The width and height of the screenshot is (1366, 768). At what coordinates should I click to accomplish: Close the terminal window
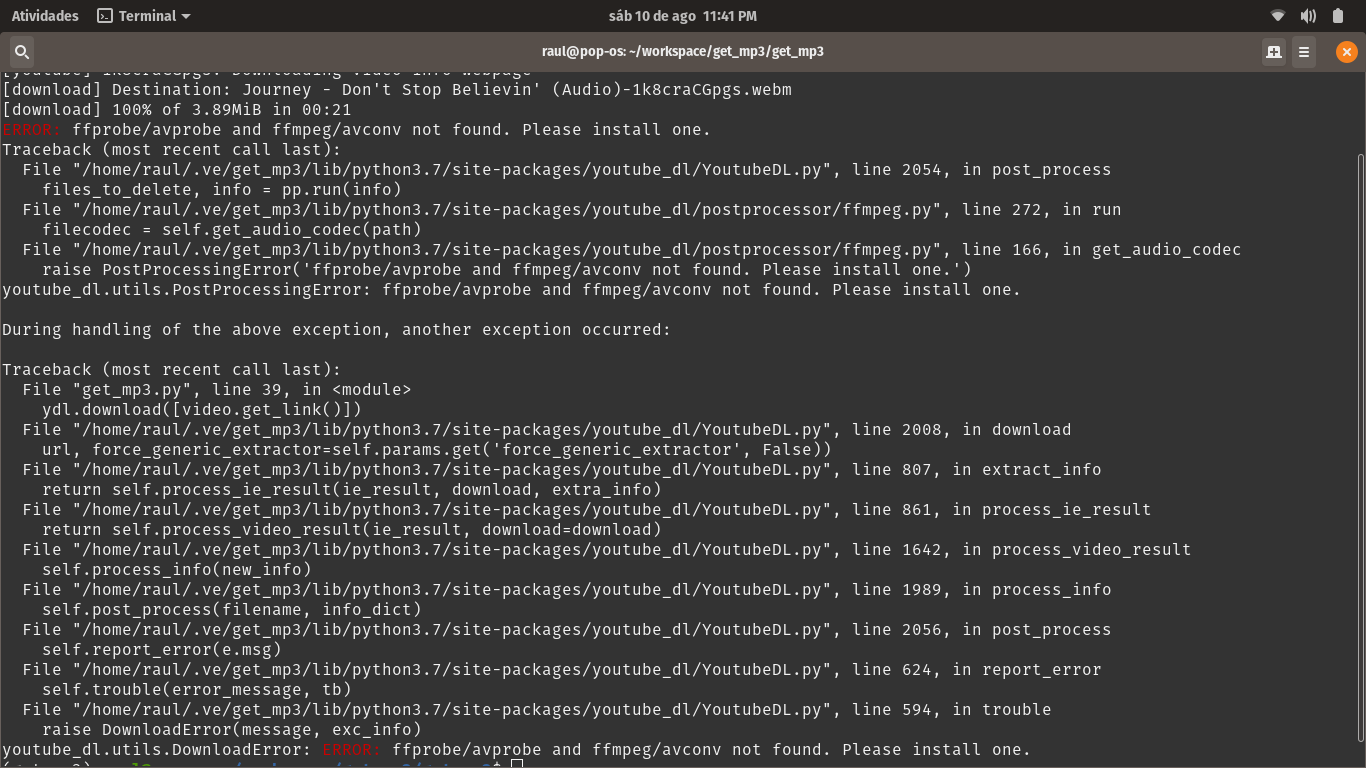[1347, 52]
